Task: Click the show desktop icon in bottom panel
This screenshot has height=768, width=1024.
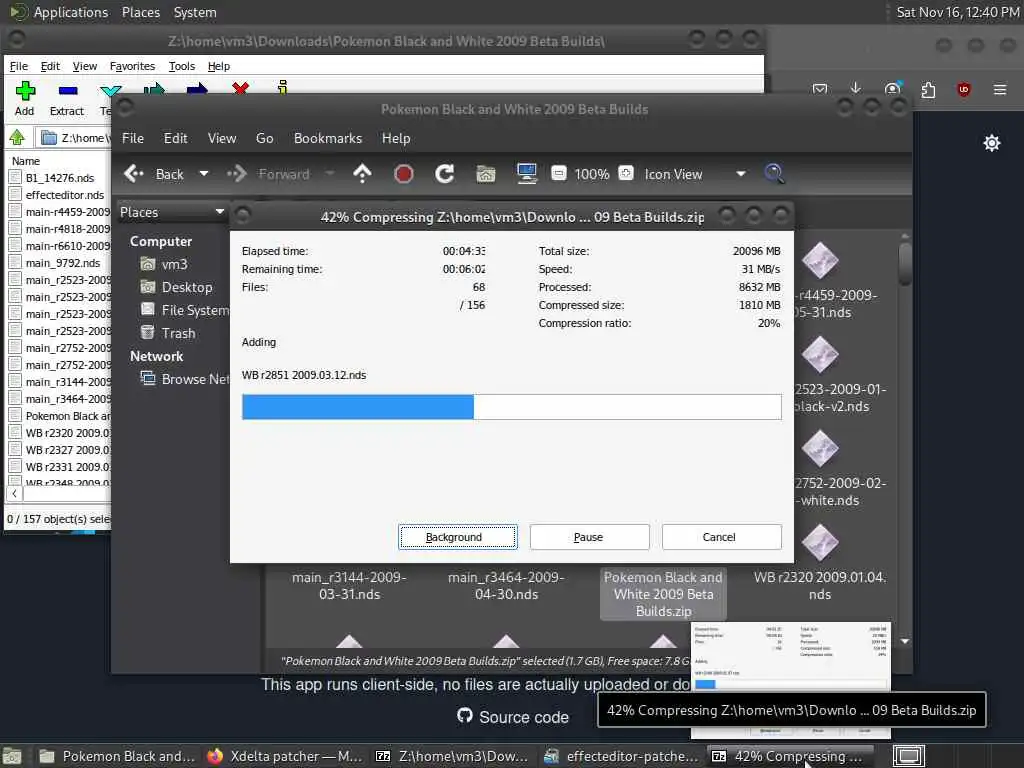Action: pos(12,757)
